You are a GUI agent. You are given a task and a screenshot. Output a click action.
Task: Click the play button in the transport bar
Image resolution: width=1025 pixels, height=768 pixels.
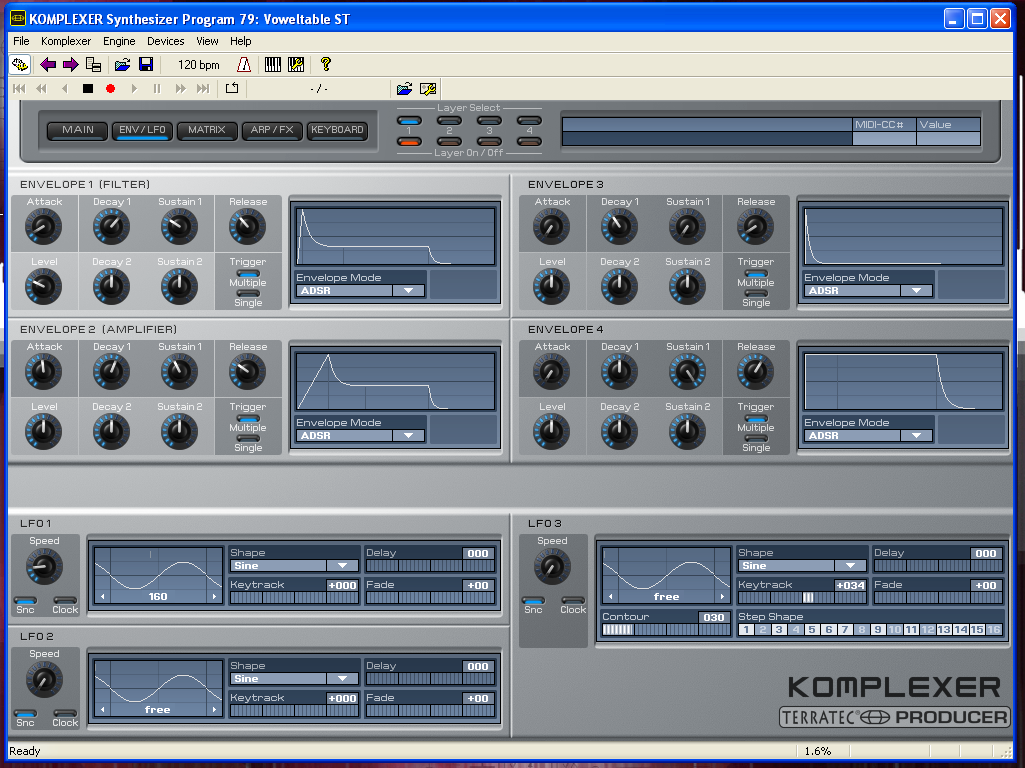coord(134,88)
